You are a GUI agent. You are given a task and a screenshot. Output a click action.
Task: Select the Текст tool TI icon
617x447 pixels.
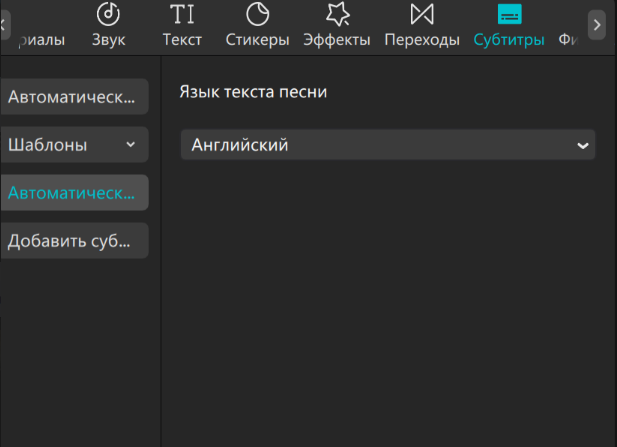[x=182, y=14]
